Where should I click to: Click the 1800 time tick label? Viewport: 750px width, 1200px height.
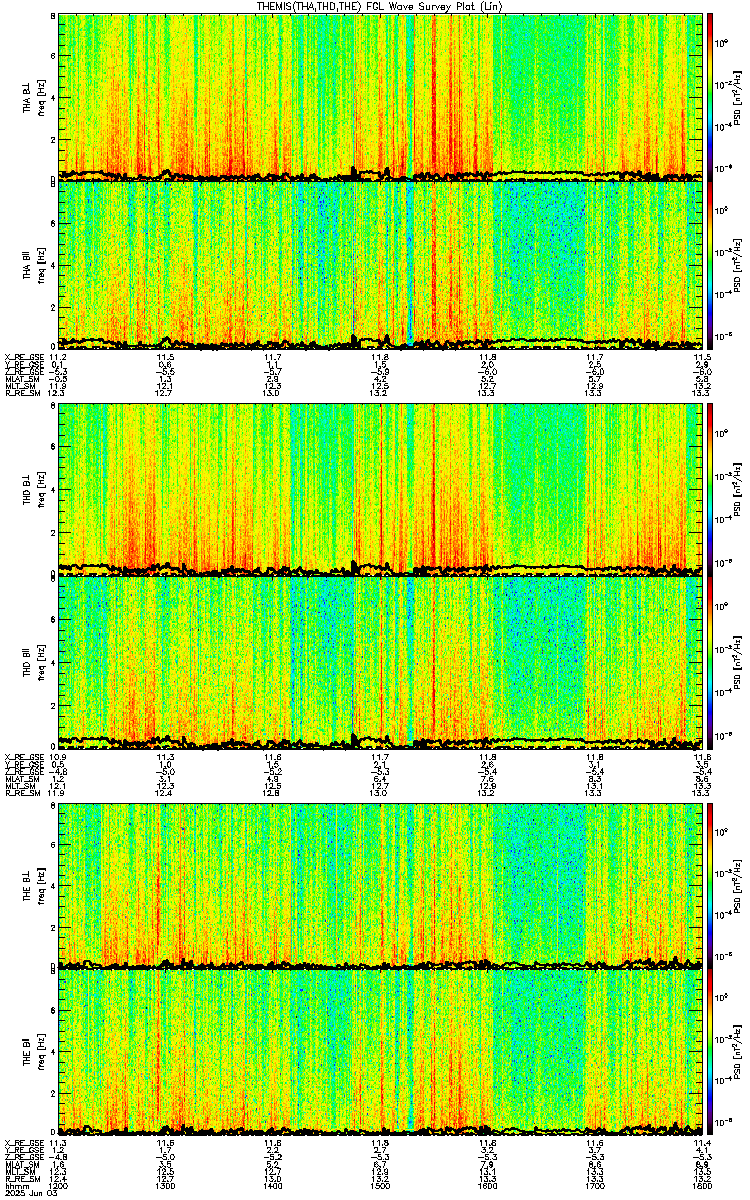701,1187
